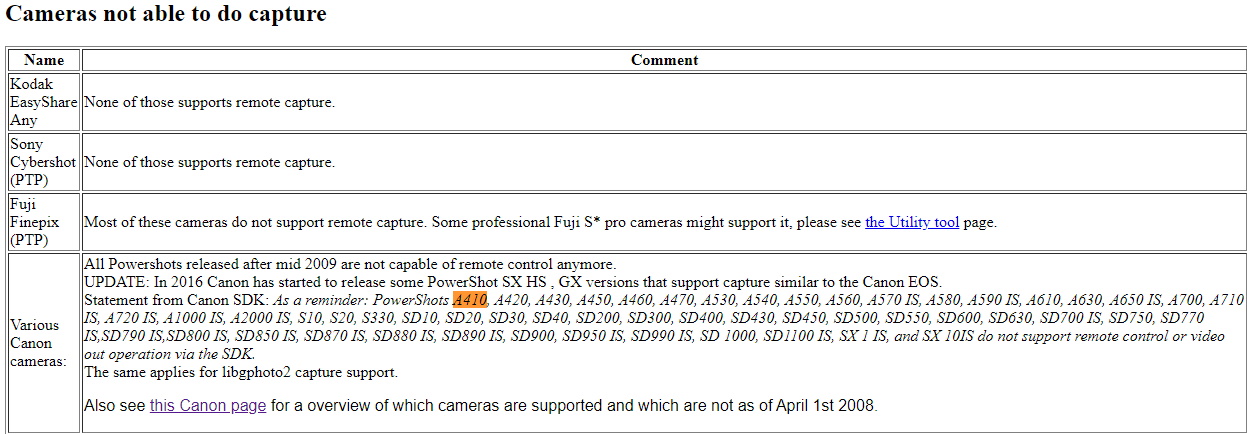Click the highlighted A410 text
The image size is (1247, 434).
(469, 300)
